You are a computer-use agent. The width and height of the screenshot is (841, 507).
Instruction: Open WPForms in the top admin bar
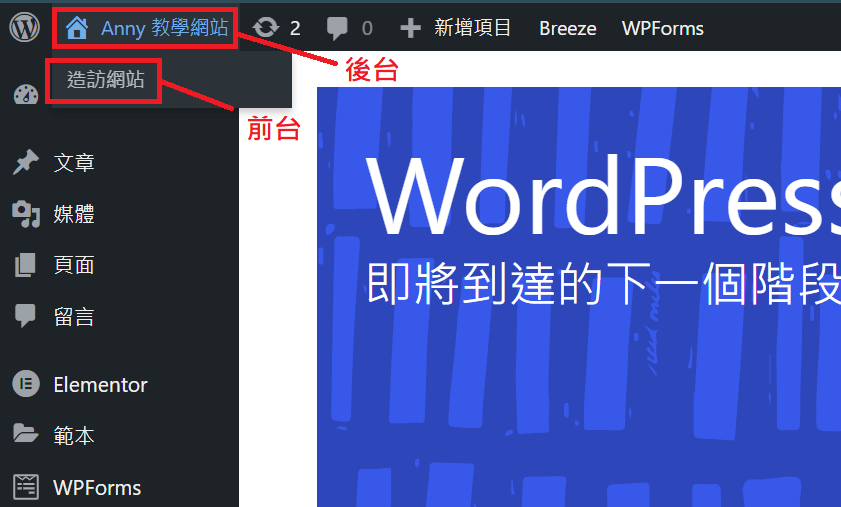pyautogui.click(x=662, y=28)
